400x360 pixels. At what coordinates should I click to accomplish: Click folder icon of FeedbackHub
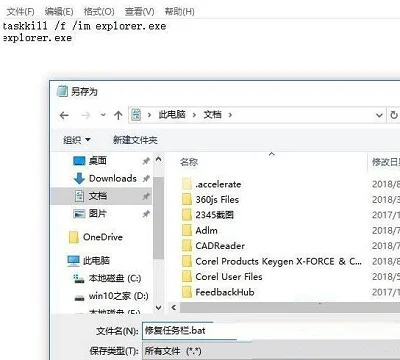(x=187, y=292)
